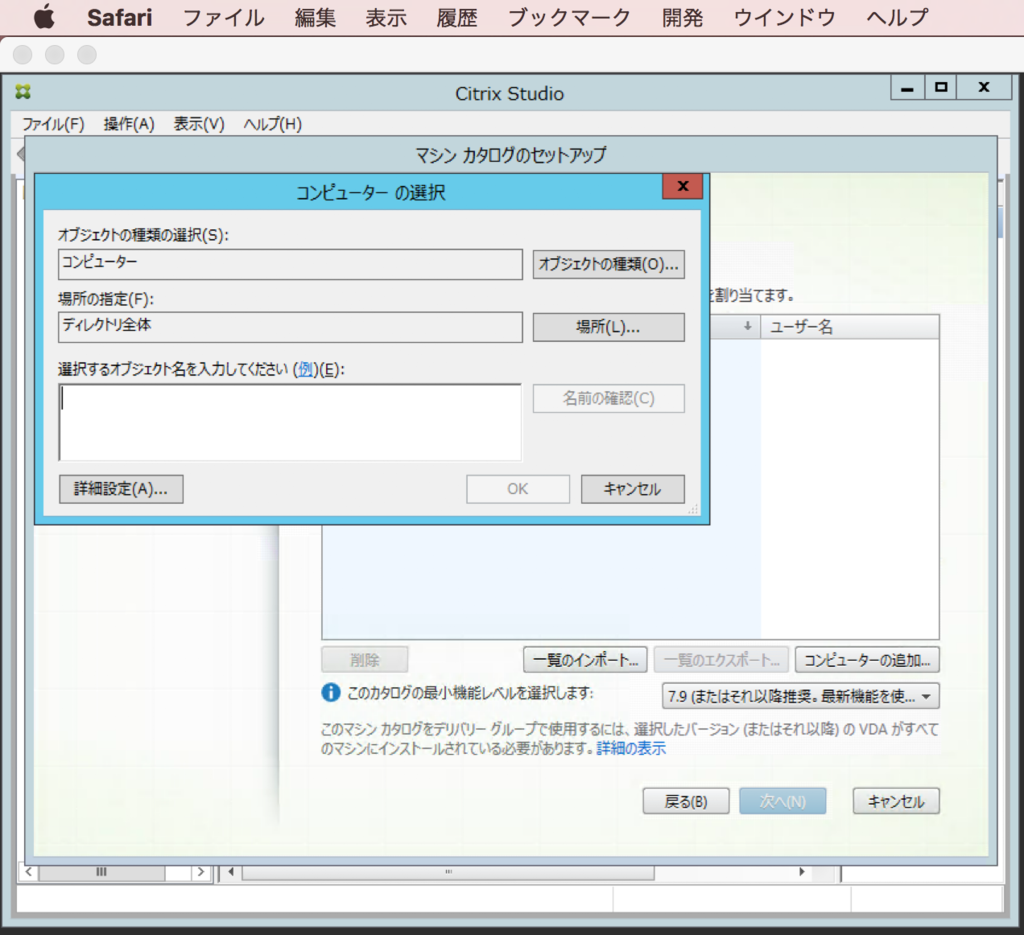Click the main pane scroll-right arrow

(x=802, y=872)
